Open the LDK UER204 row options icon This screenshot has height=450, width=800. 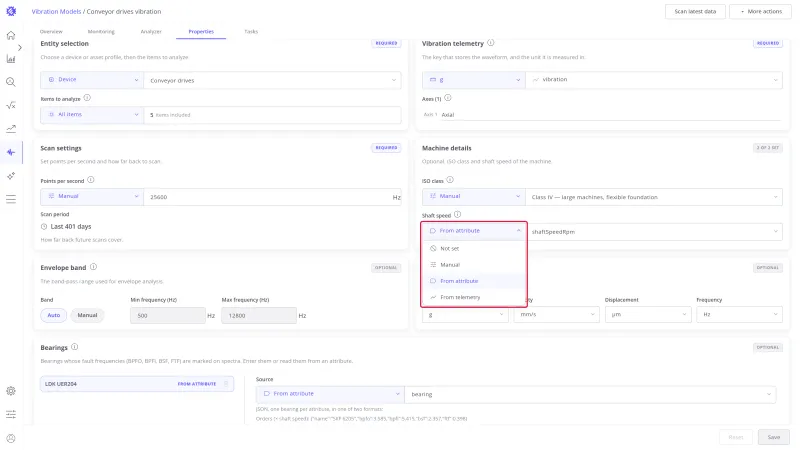(226, 384)
